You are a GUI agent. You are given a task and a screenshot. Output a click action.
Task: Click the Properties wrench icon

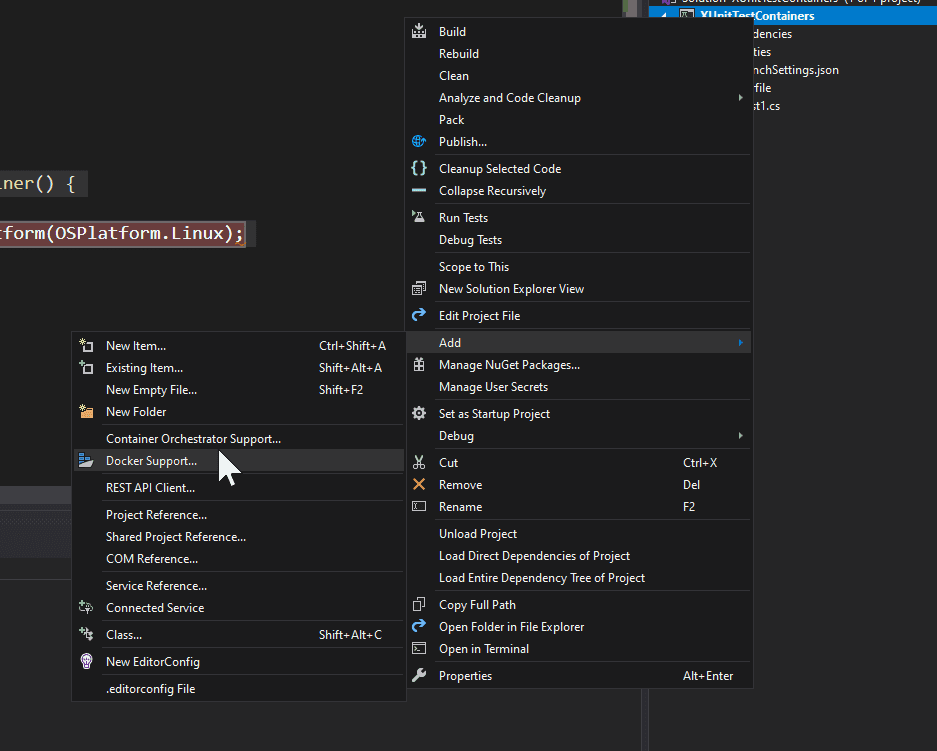tap(419, 676)
